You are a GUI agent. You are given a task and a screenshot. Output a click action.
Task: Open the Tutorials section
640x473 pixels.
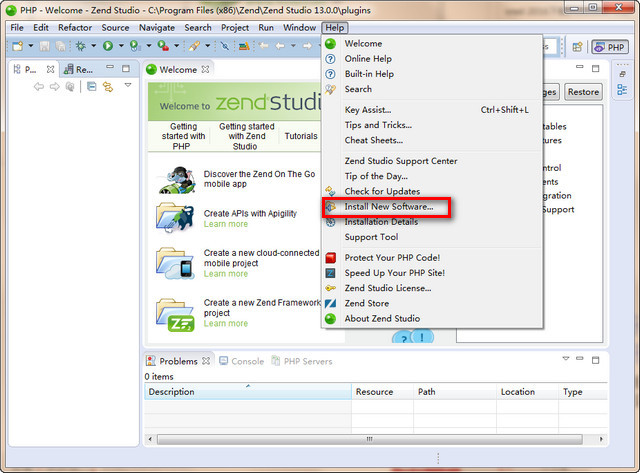[x=301, y=136]
